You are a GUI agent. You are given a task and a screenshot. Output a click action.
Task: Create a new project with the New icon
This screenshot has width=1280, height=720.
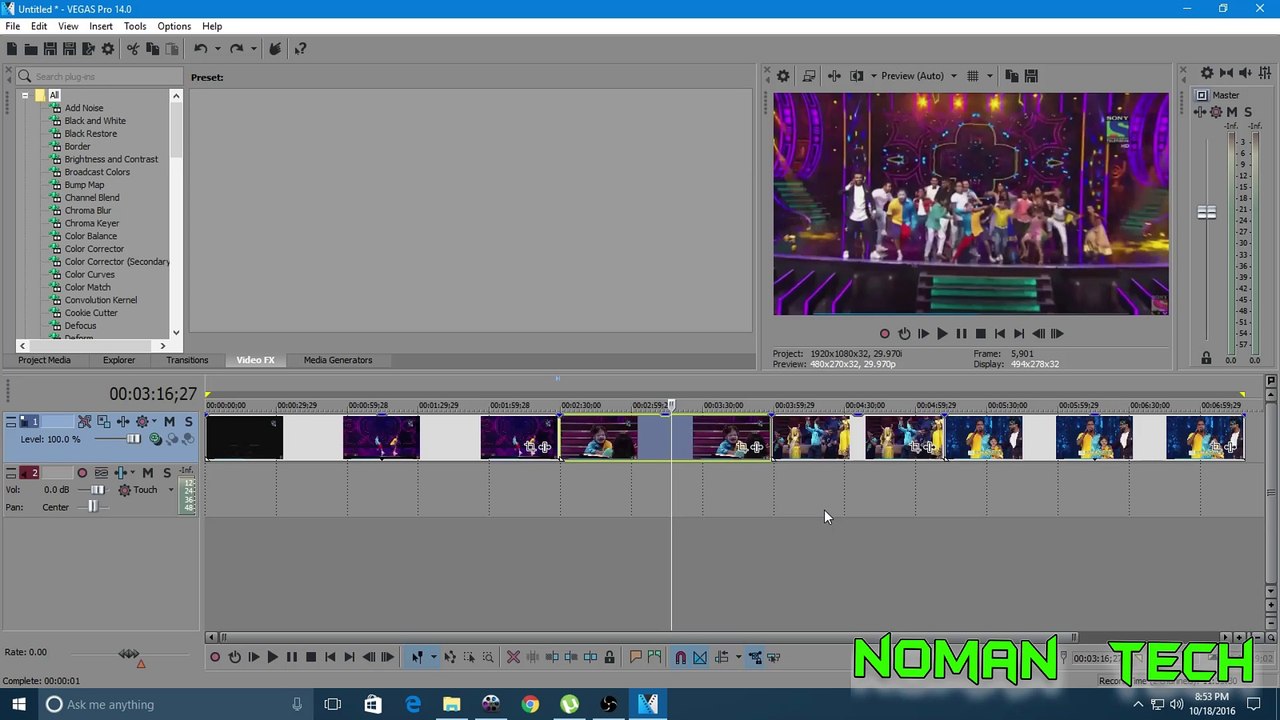(x=12, y=49)
